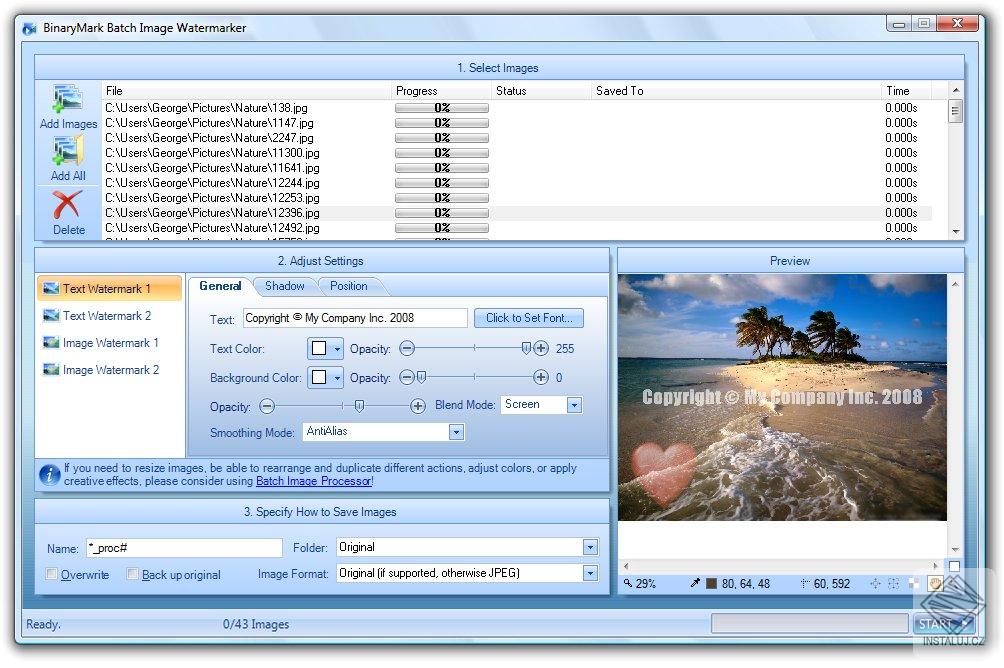This screenshot has width=1004, height=668.
Task: Enable the Back up original checkbox
Action: 133,574
